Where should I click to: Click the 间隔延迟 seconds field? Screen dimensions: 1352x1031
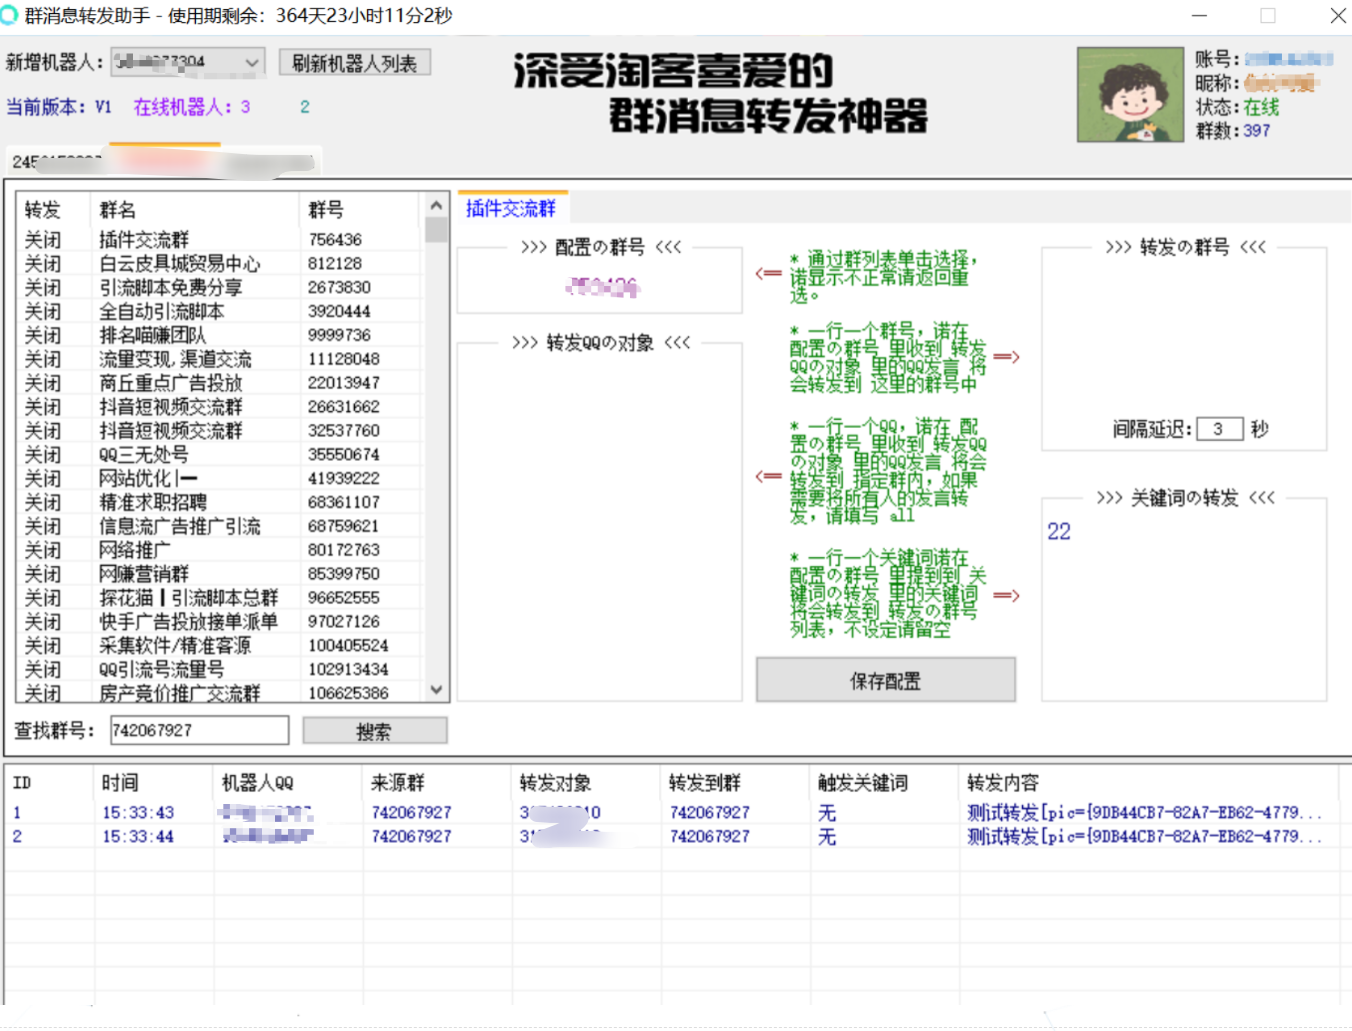point(1218,429)
